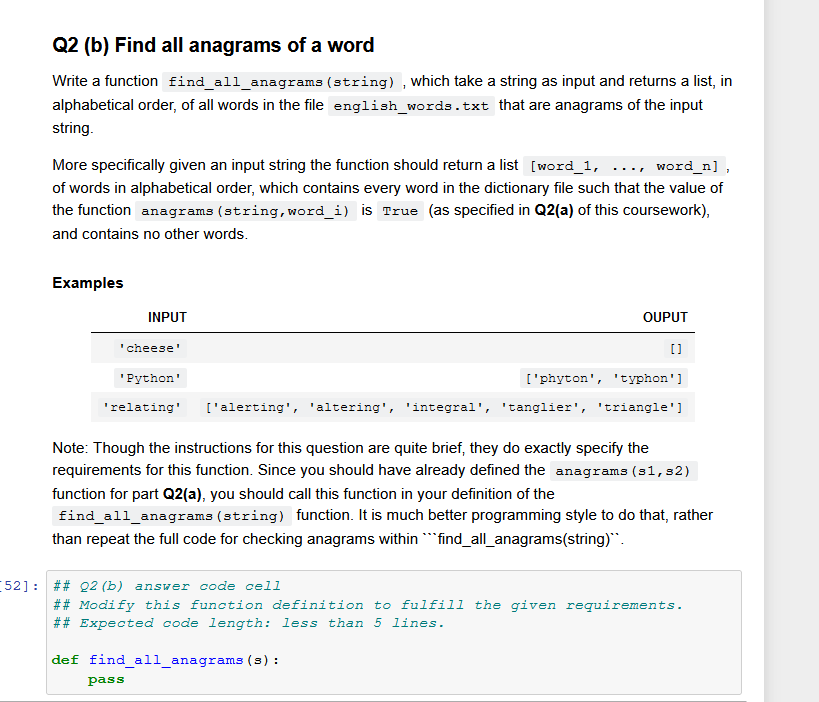The height and width of the screenshot is (702, 819).
Task: Select the 'Python' input table cell
Action: tap(150, 378)
